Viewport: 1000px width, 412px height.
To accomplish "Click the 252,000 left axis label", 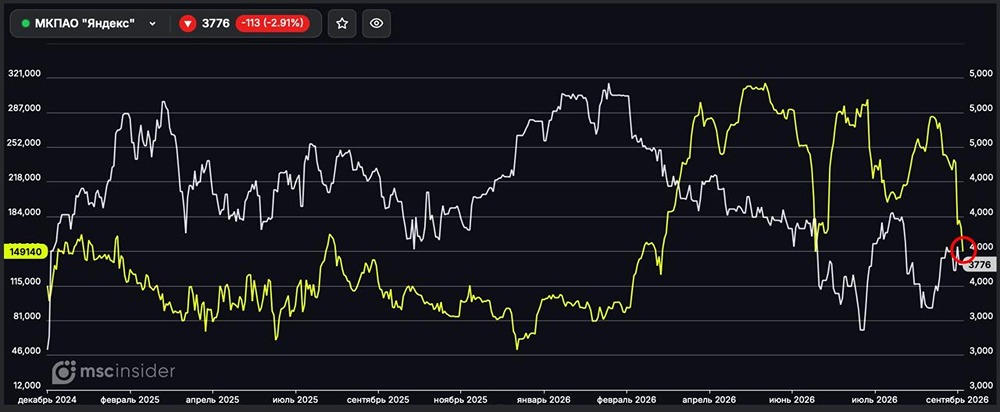I will click(x=25, y=143).
